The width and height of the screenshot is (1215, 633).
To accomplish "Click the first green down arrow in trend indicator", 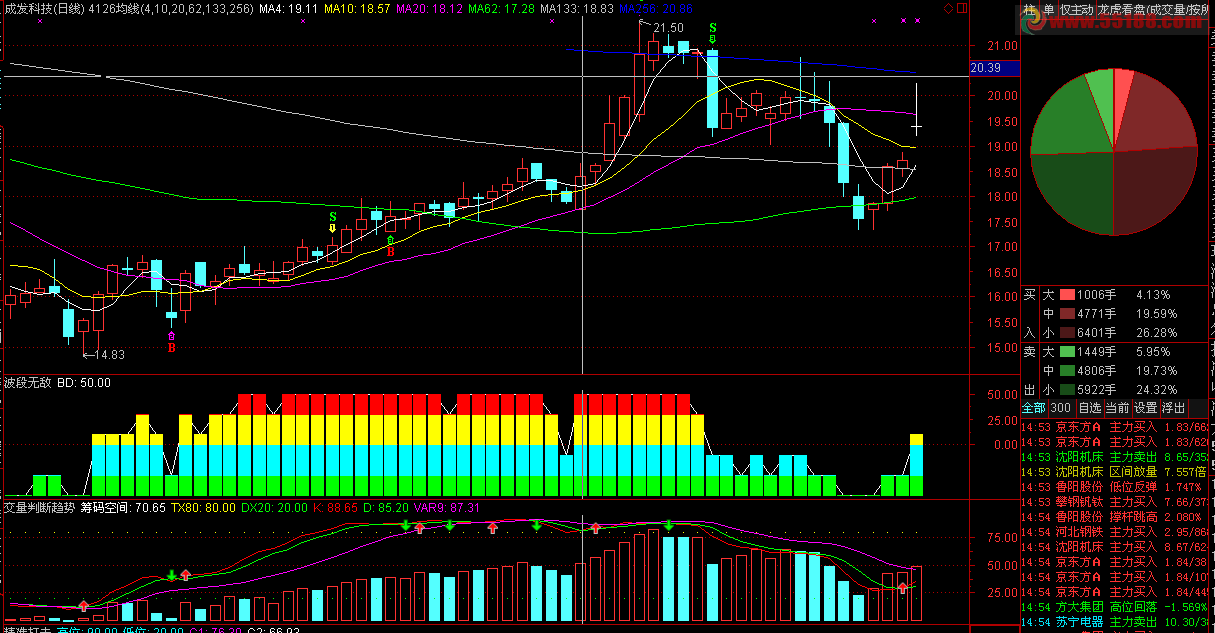I will (x=172, y=575).
